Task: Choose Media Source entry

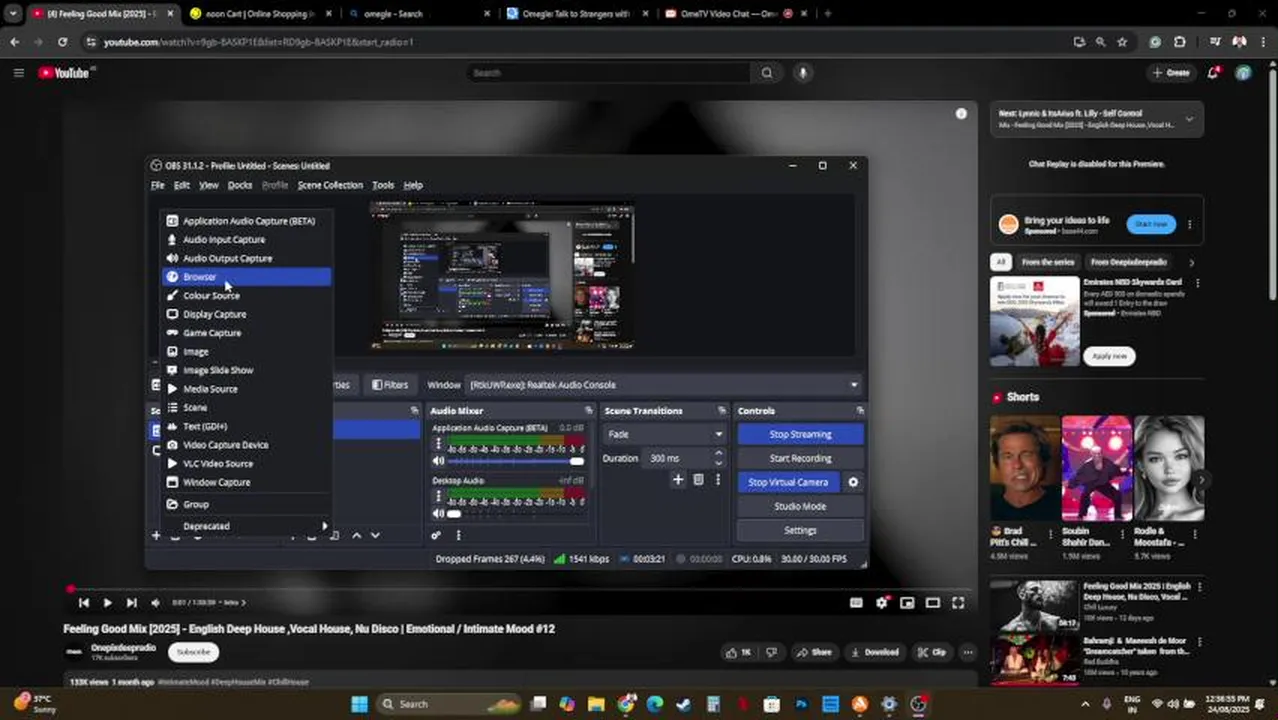Action: [246, 389]
